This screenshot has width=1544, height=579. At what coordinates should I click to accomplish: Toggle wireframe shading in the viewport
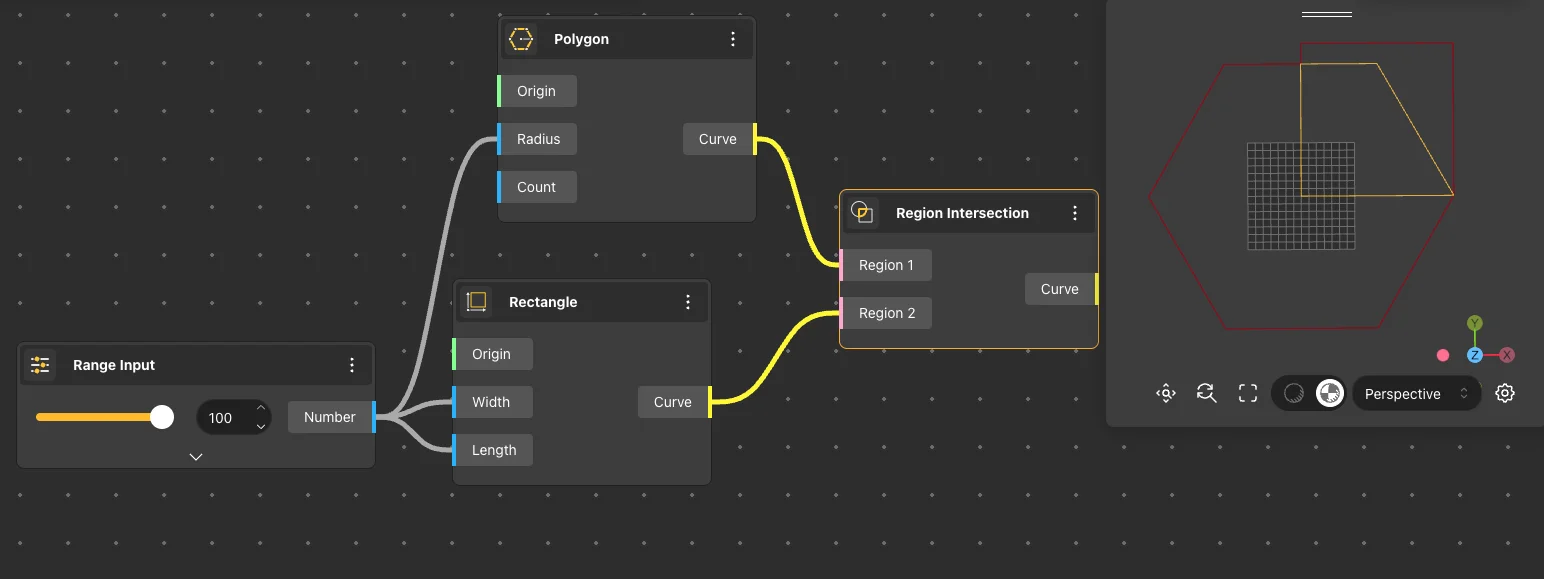(x=1293, y=393)
